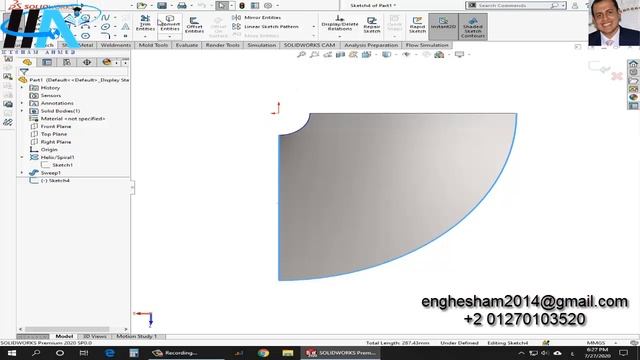Open the Motion Study 1 tab

tap(137, 336)
